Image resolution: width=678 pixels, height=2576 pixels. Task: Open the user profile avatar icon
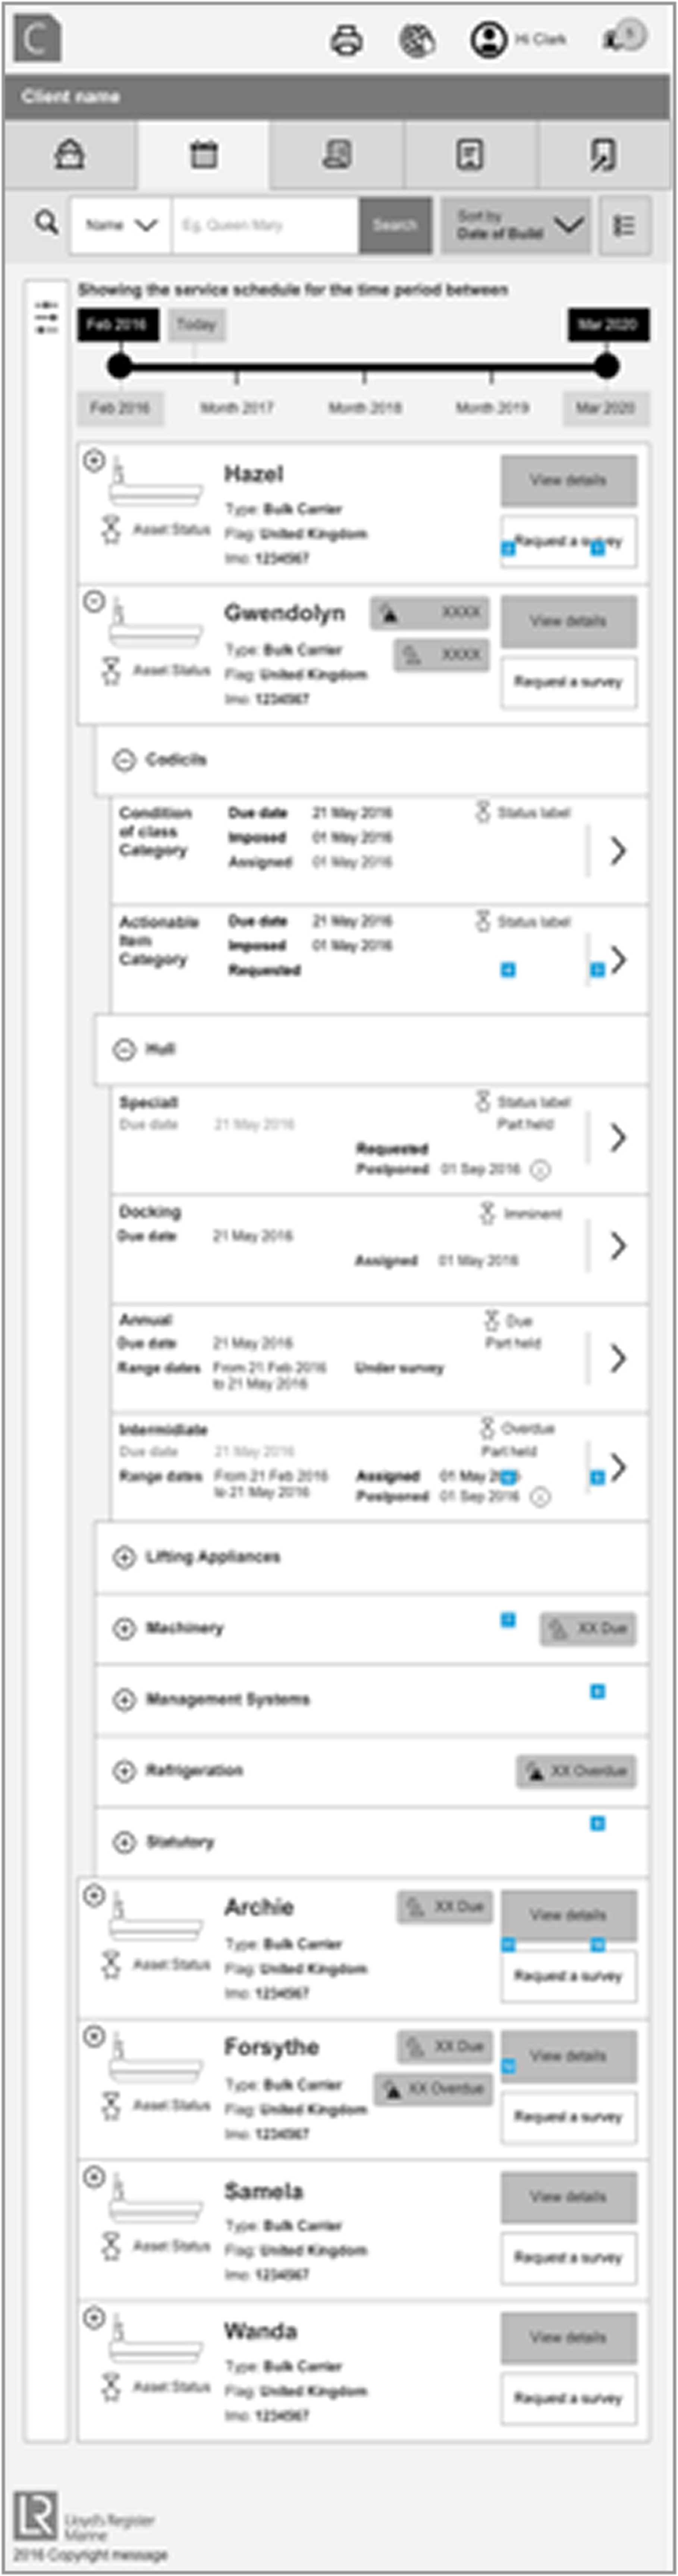tap(489, 40)
